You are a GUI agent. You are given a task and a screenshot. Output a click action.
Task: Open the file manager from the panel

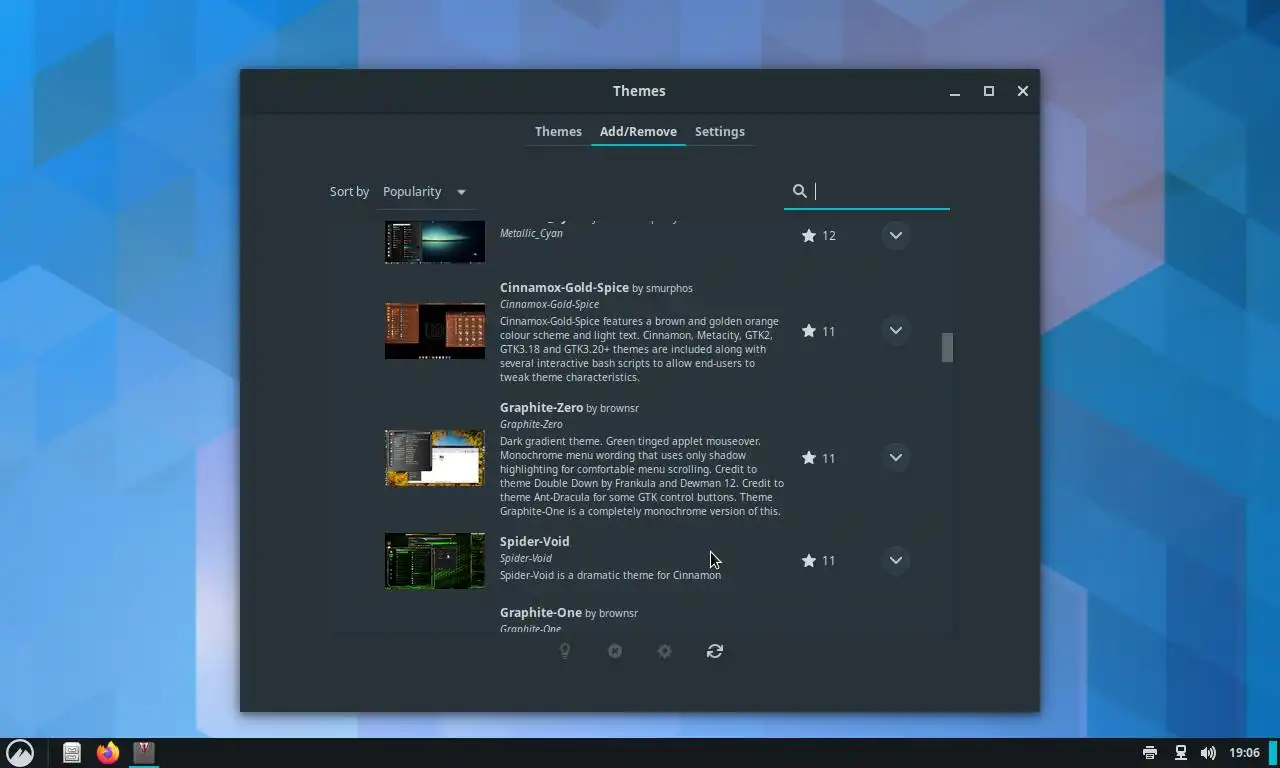[72, 753]
